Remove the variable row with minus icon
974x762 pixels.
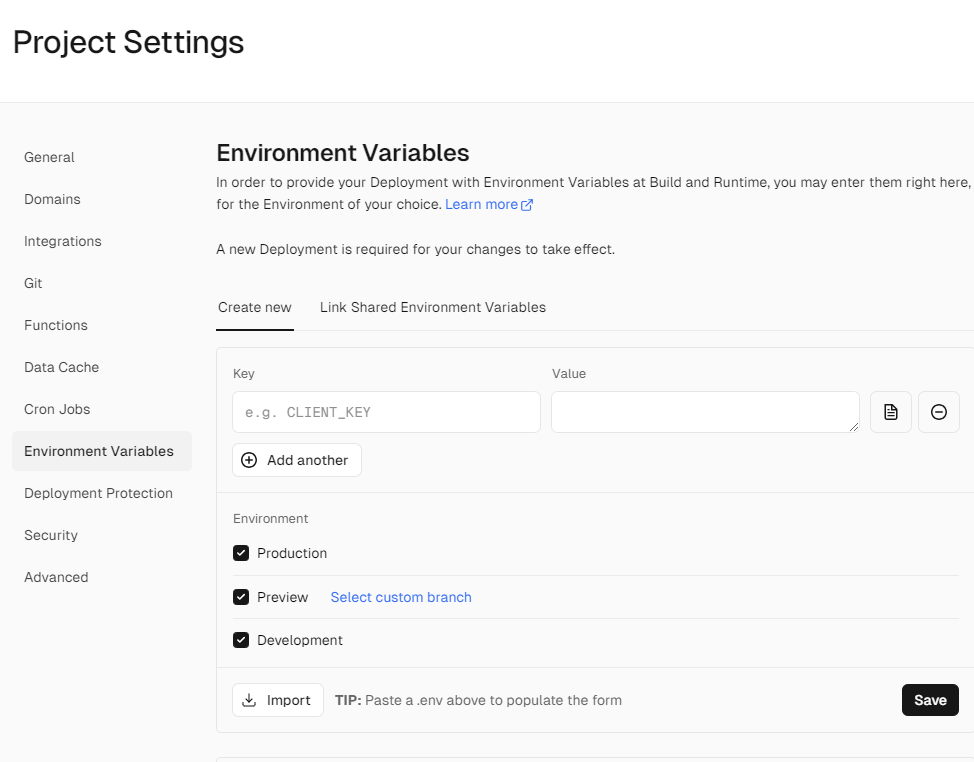938,412
